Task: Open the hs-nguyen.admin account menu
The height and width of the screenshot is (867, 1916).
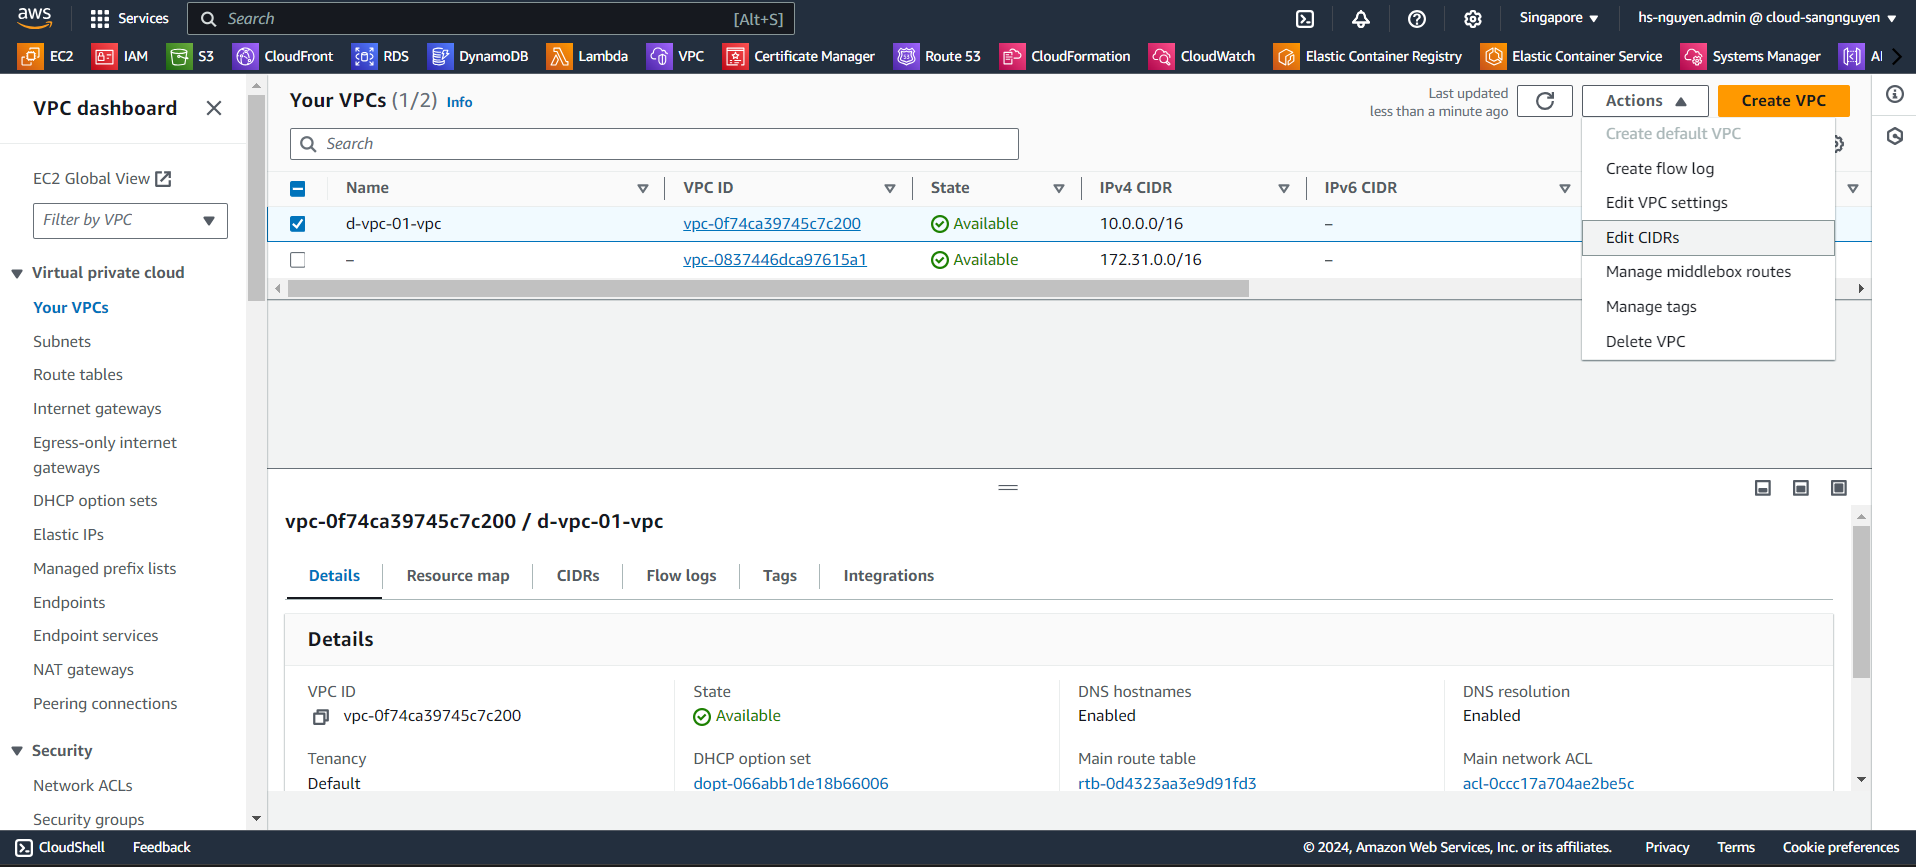Action: pos(1767,18)
